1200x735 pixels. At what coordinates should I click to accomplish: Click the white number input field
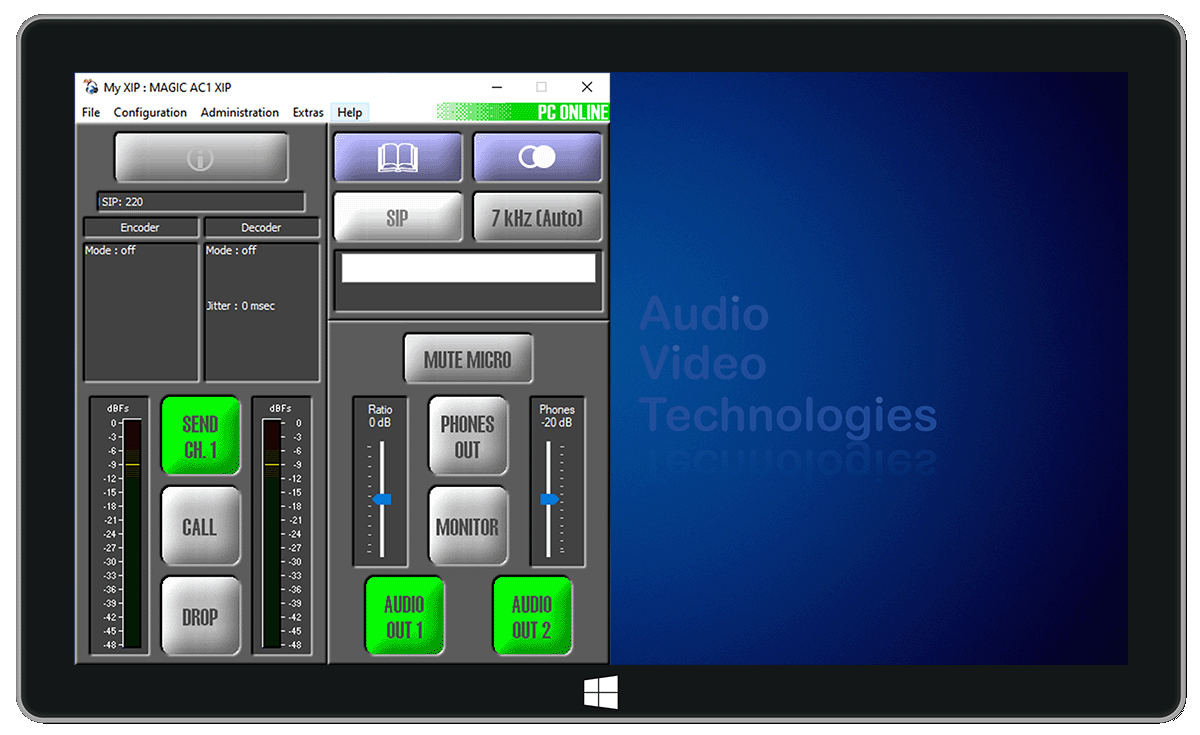click(468, 268)
